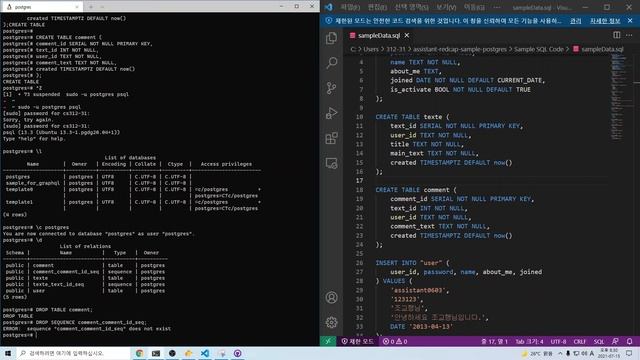
Task: Dismiss the restricted mode notification banner
Action: [x=630, y=20]
